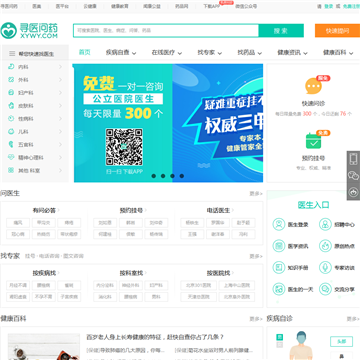Click the green 预约挂号 calendar icon

click(314, 141)
